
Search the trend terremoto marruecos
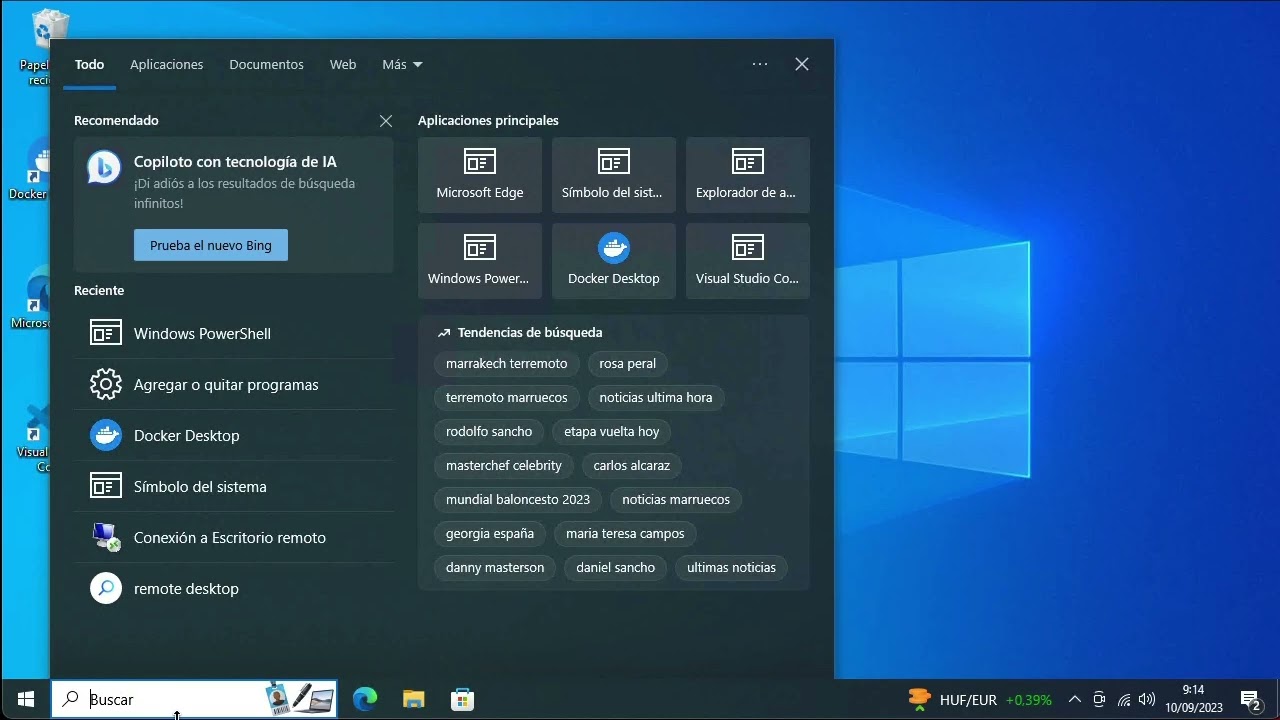tap(506, 397)
